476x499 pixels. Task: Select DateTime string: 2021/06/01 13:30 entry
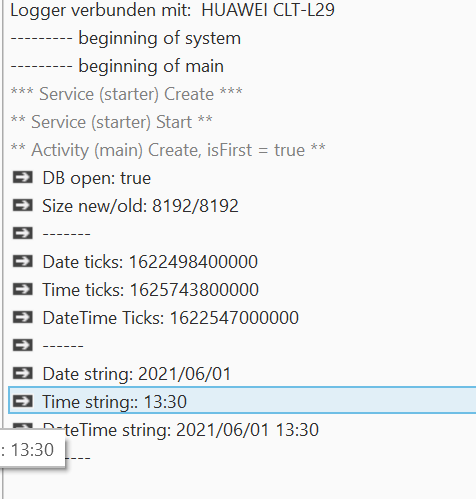pos(180,430)
